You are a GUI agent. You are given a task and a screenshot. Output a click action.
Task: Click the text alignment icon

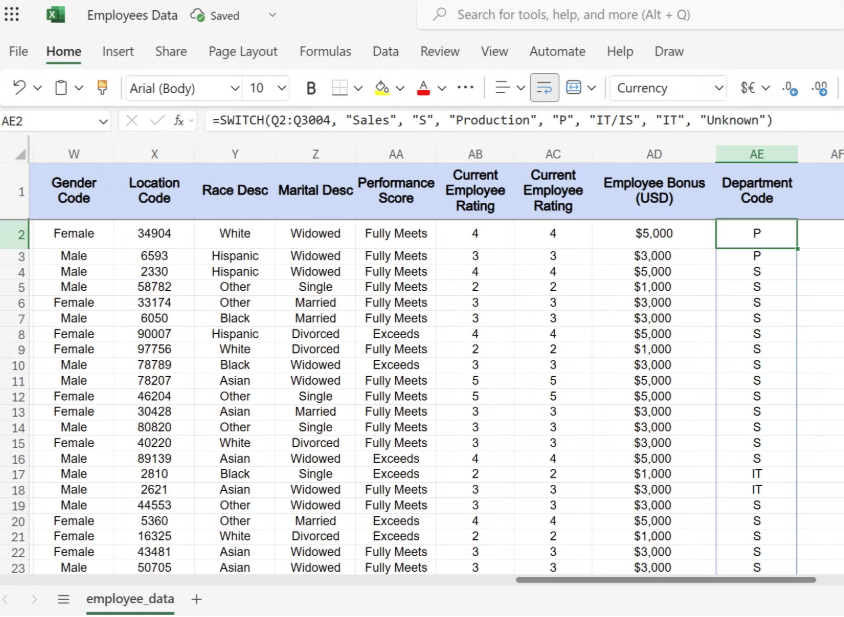(x=502, y=87)
